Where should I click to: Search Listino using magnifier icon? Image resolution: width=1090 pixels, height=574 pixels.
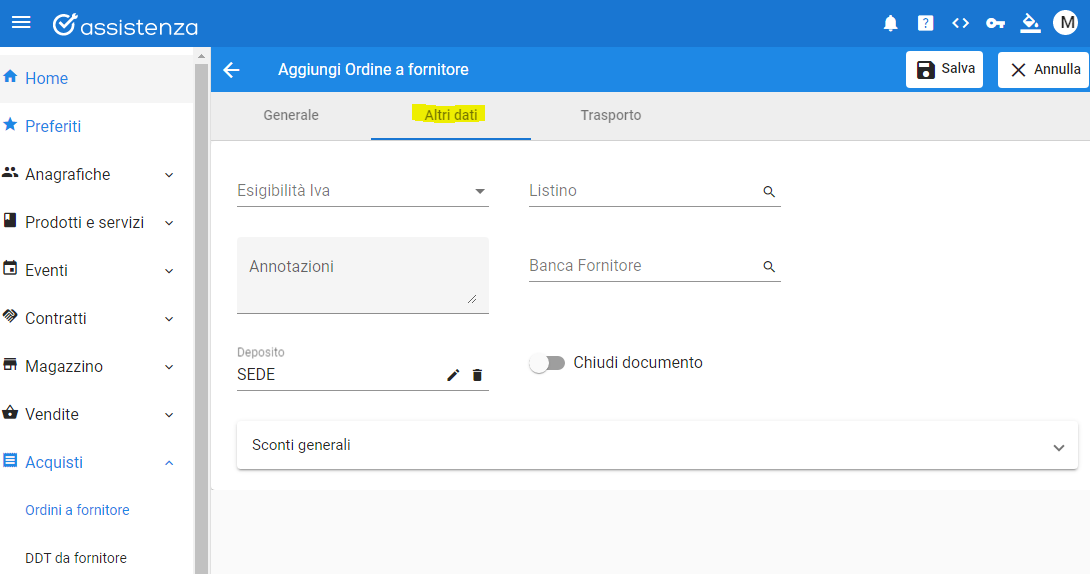(x=769, y=192)
